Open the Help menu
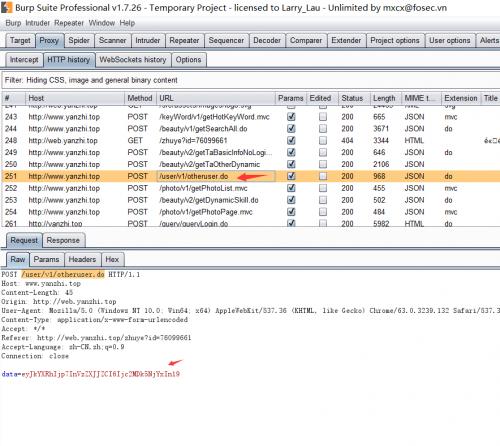This screenshot has height=446, width=500. click(127, 23)
